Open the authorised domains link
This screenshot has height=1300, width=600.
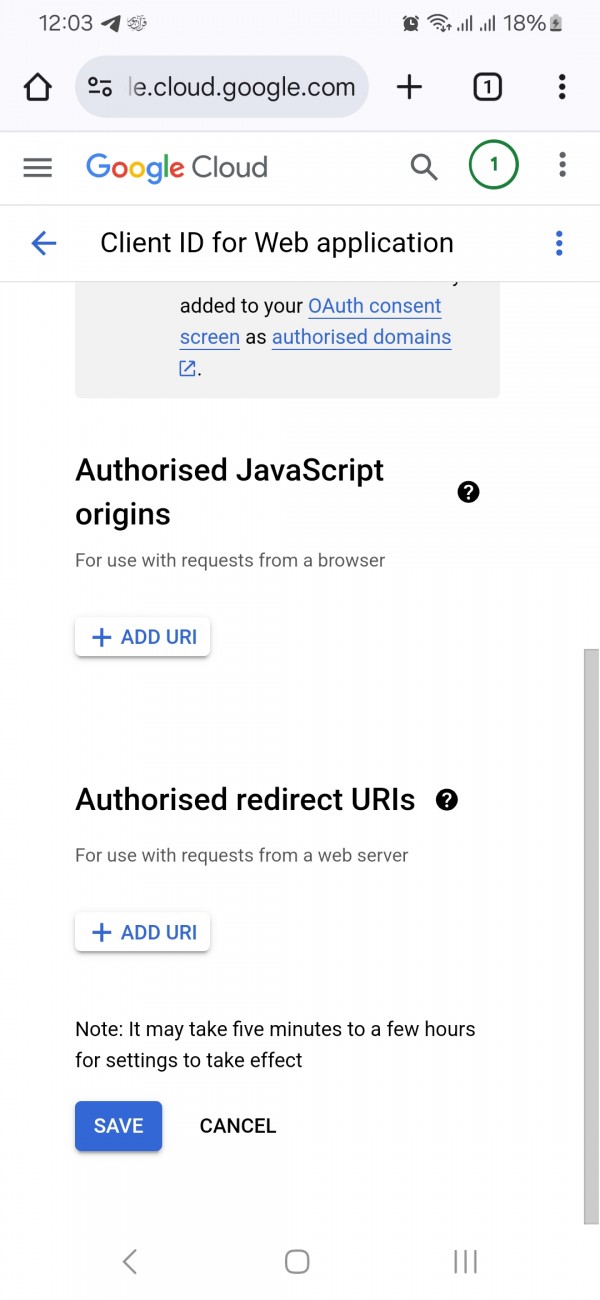(x=361, y=338)
